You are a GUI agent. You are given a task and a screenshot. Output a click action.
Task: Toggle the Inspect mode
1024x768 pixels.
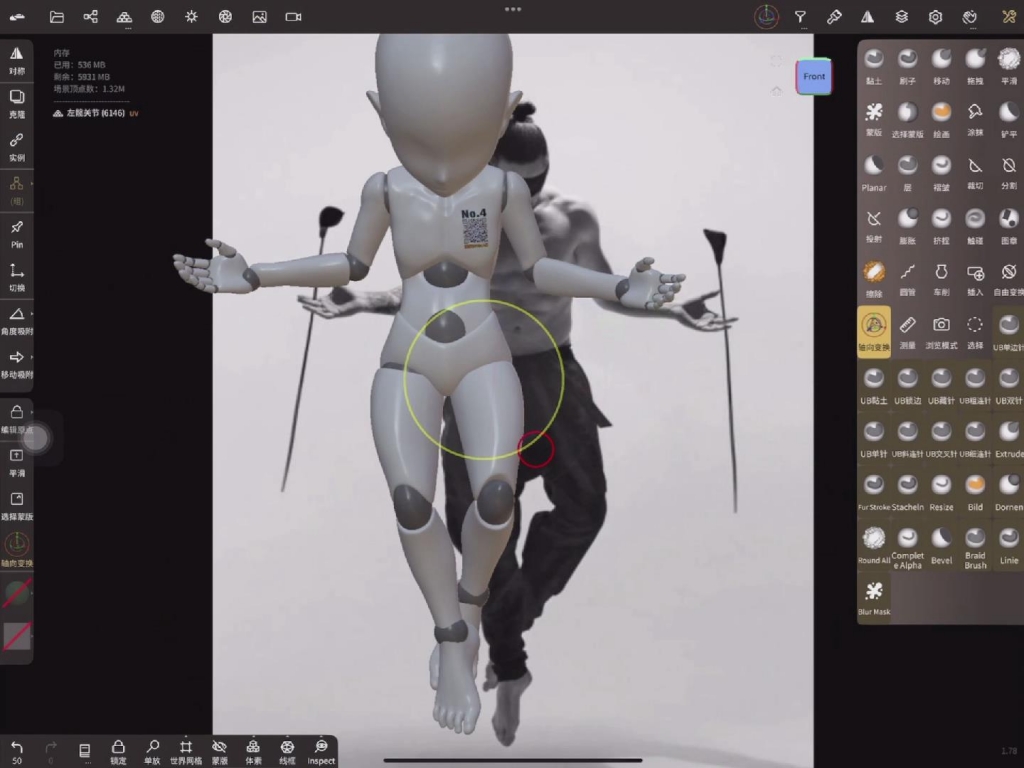(x=321, y=752)
